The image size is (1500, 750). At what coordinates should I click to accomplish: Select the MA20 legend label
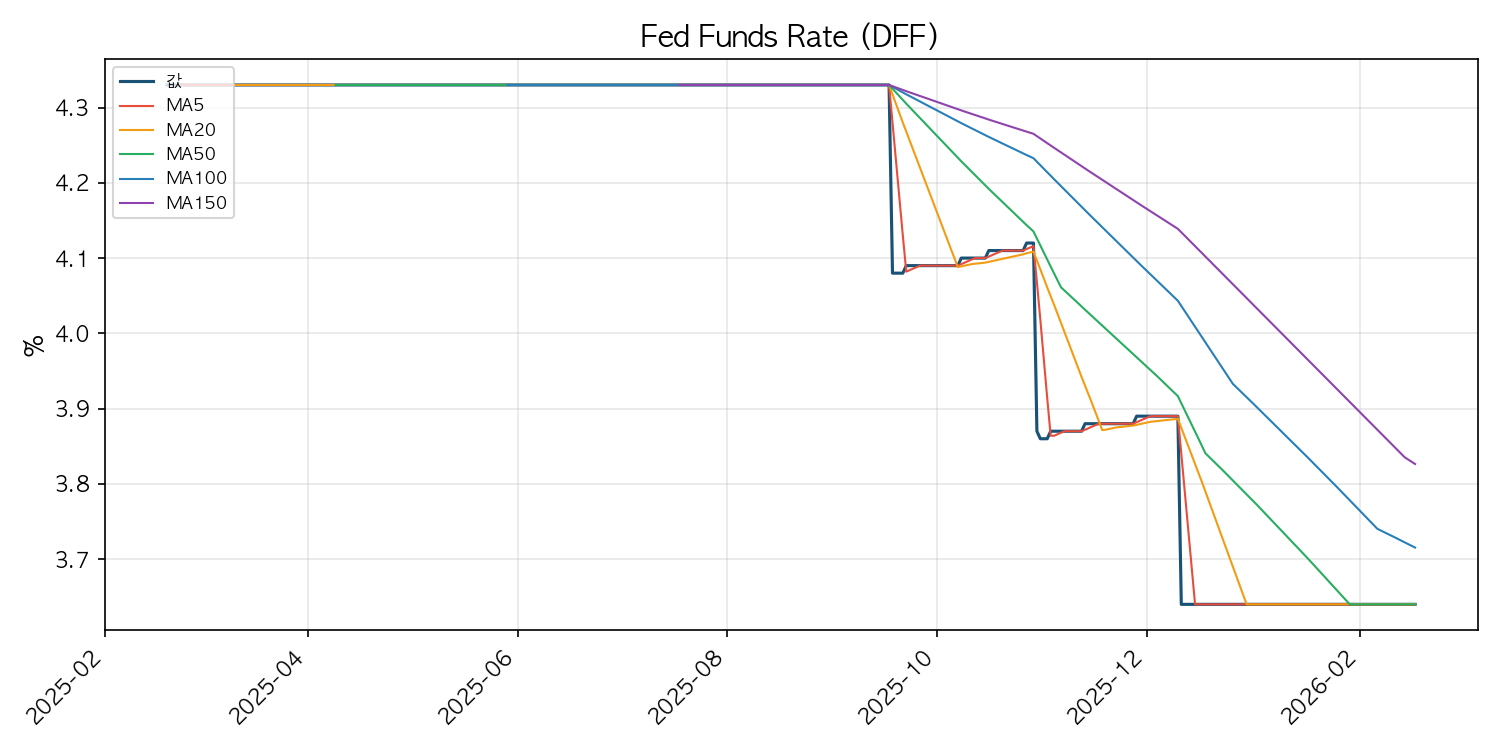190,129
